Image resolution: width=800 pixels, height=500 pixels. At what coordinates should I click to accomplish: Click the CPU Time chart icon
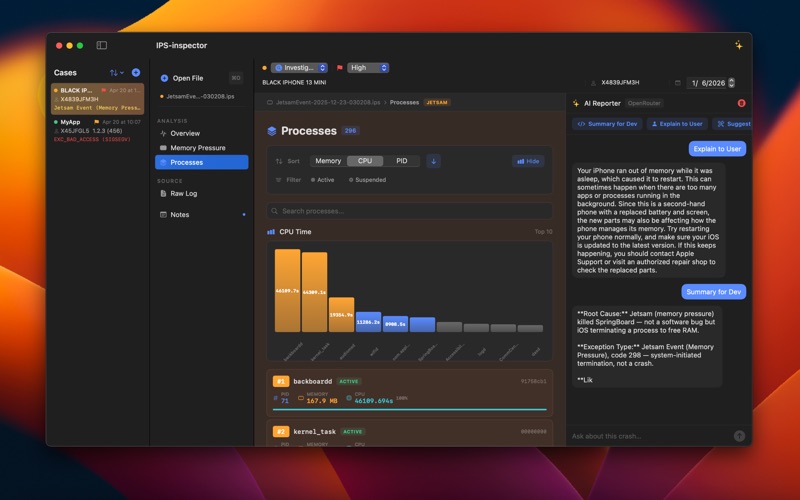(271, 232)
